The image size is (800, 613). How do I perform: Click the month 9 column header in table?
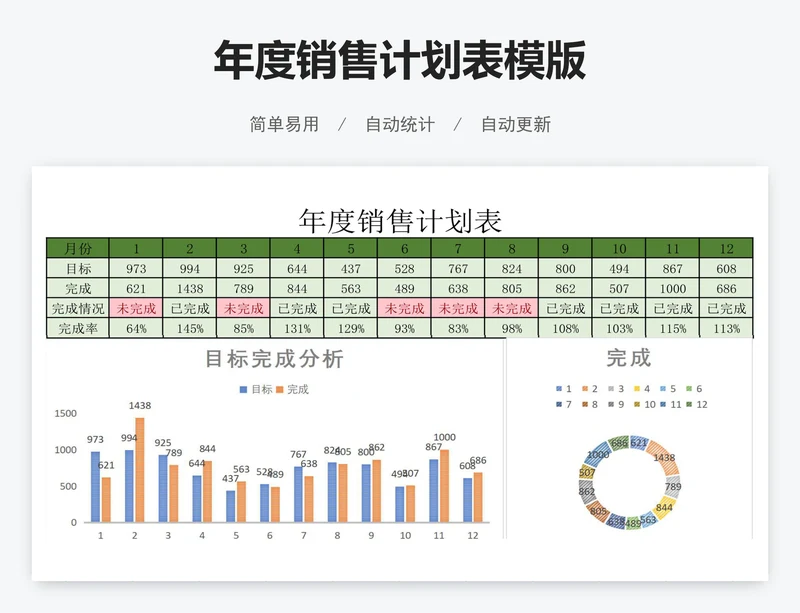tap(566, 248)
